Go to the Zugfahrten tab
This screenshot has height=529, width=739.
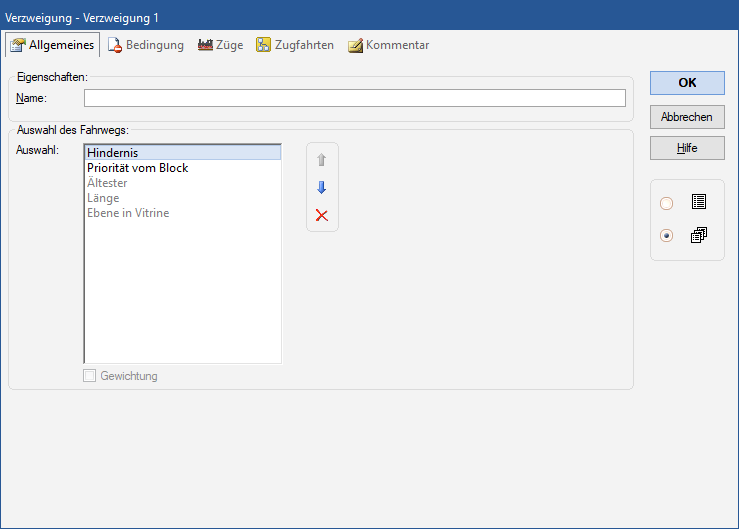click(x=295, y=45)
